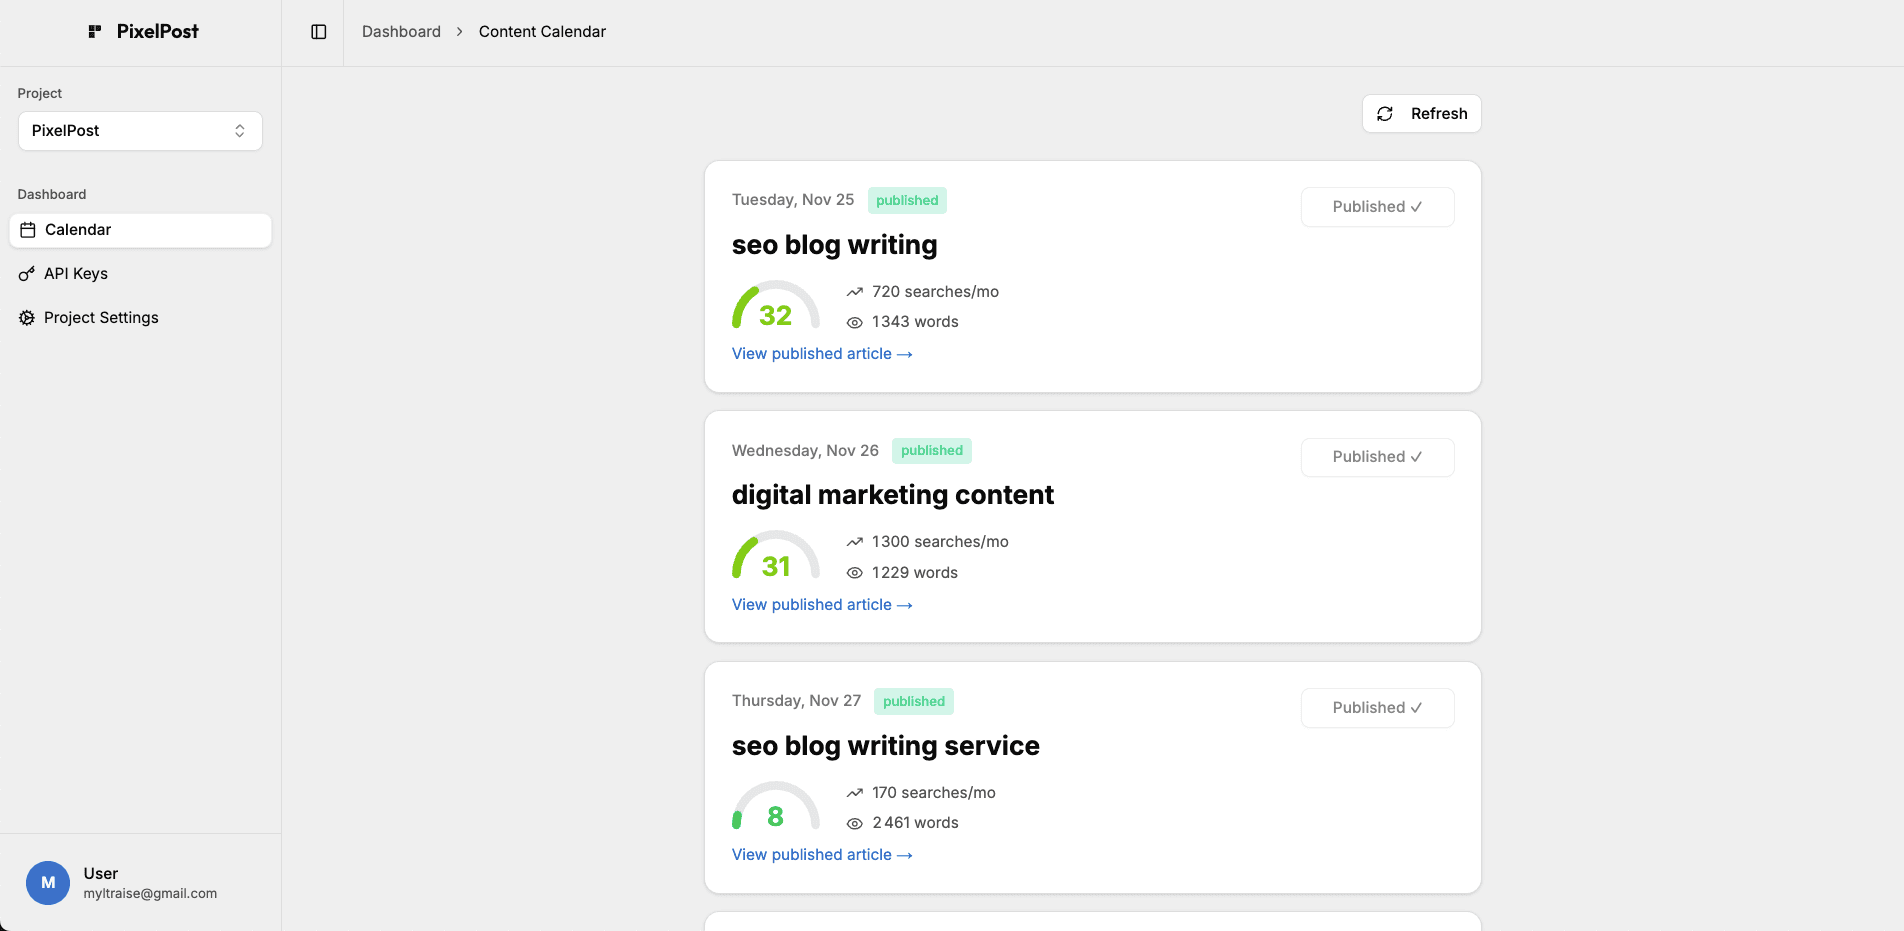Toggle Published status on seo blog writing

[x=1377, y=206]
